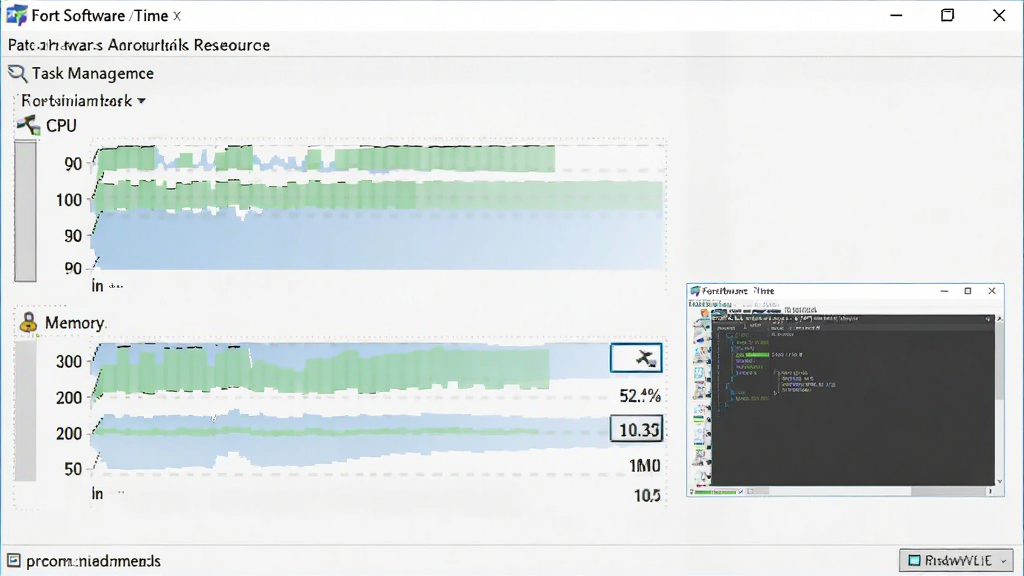Click the magnifier icon beside Task Managemce
Viewport: 1024px width, 576px height.
pyautogui.click(x=18, y=73)
